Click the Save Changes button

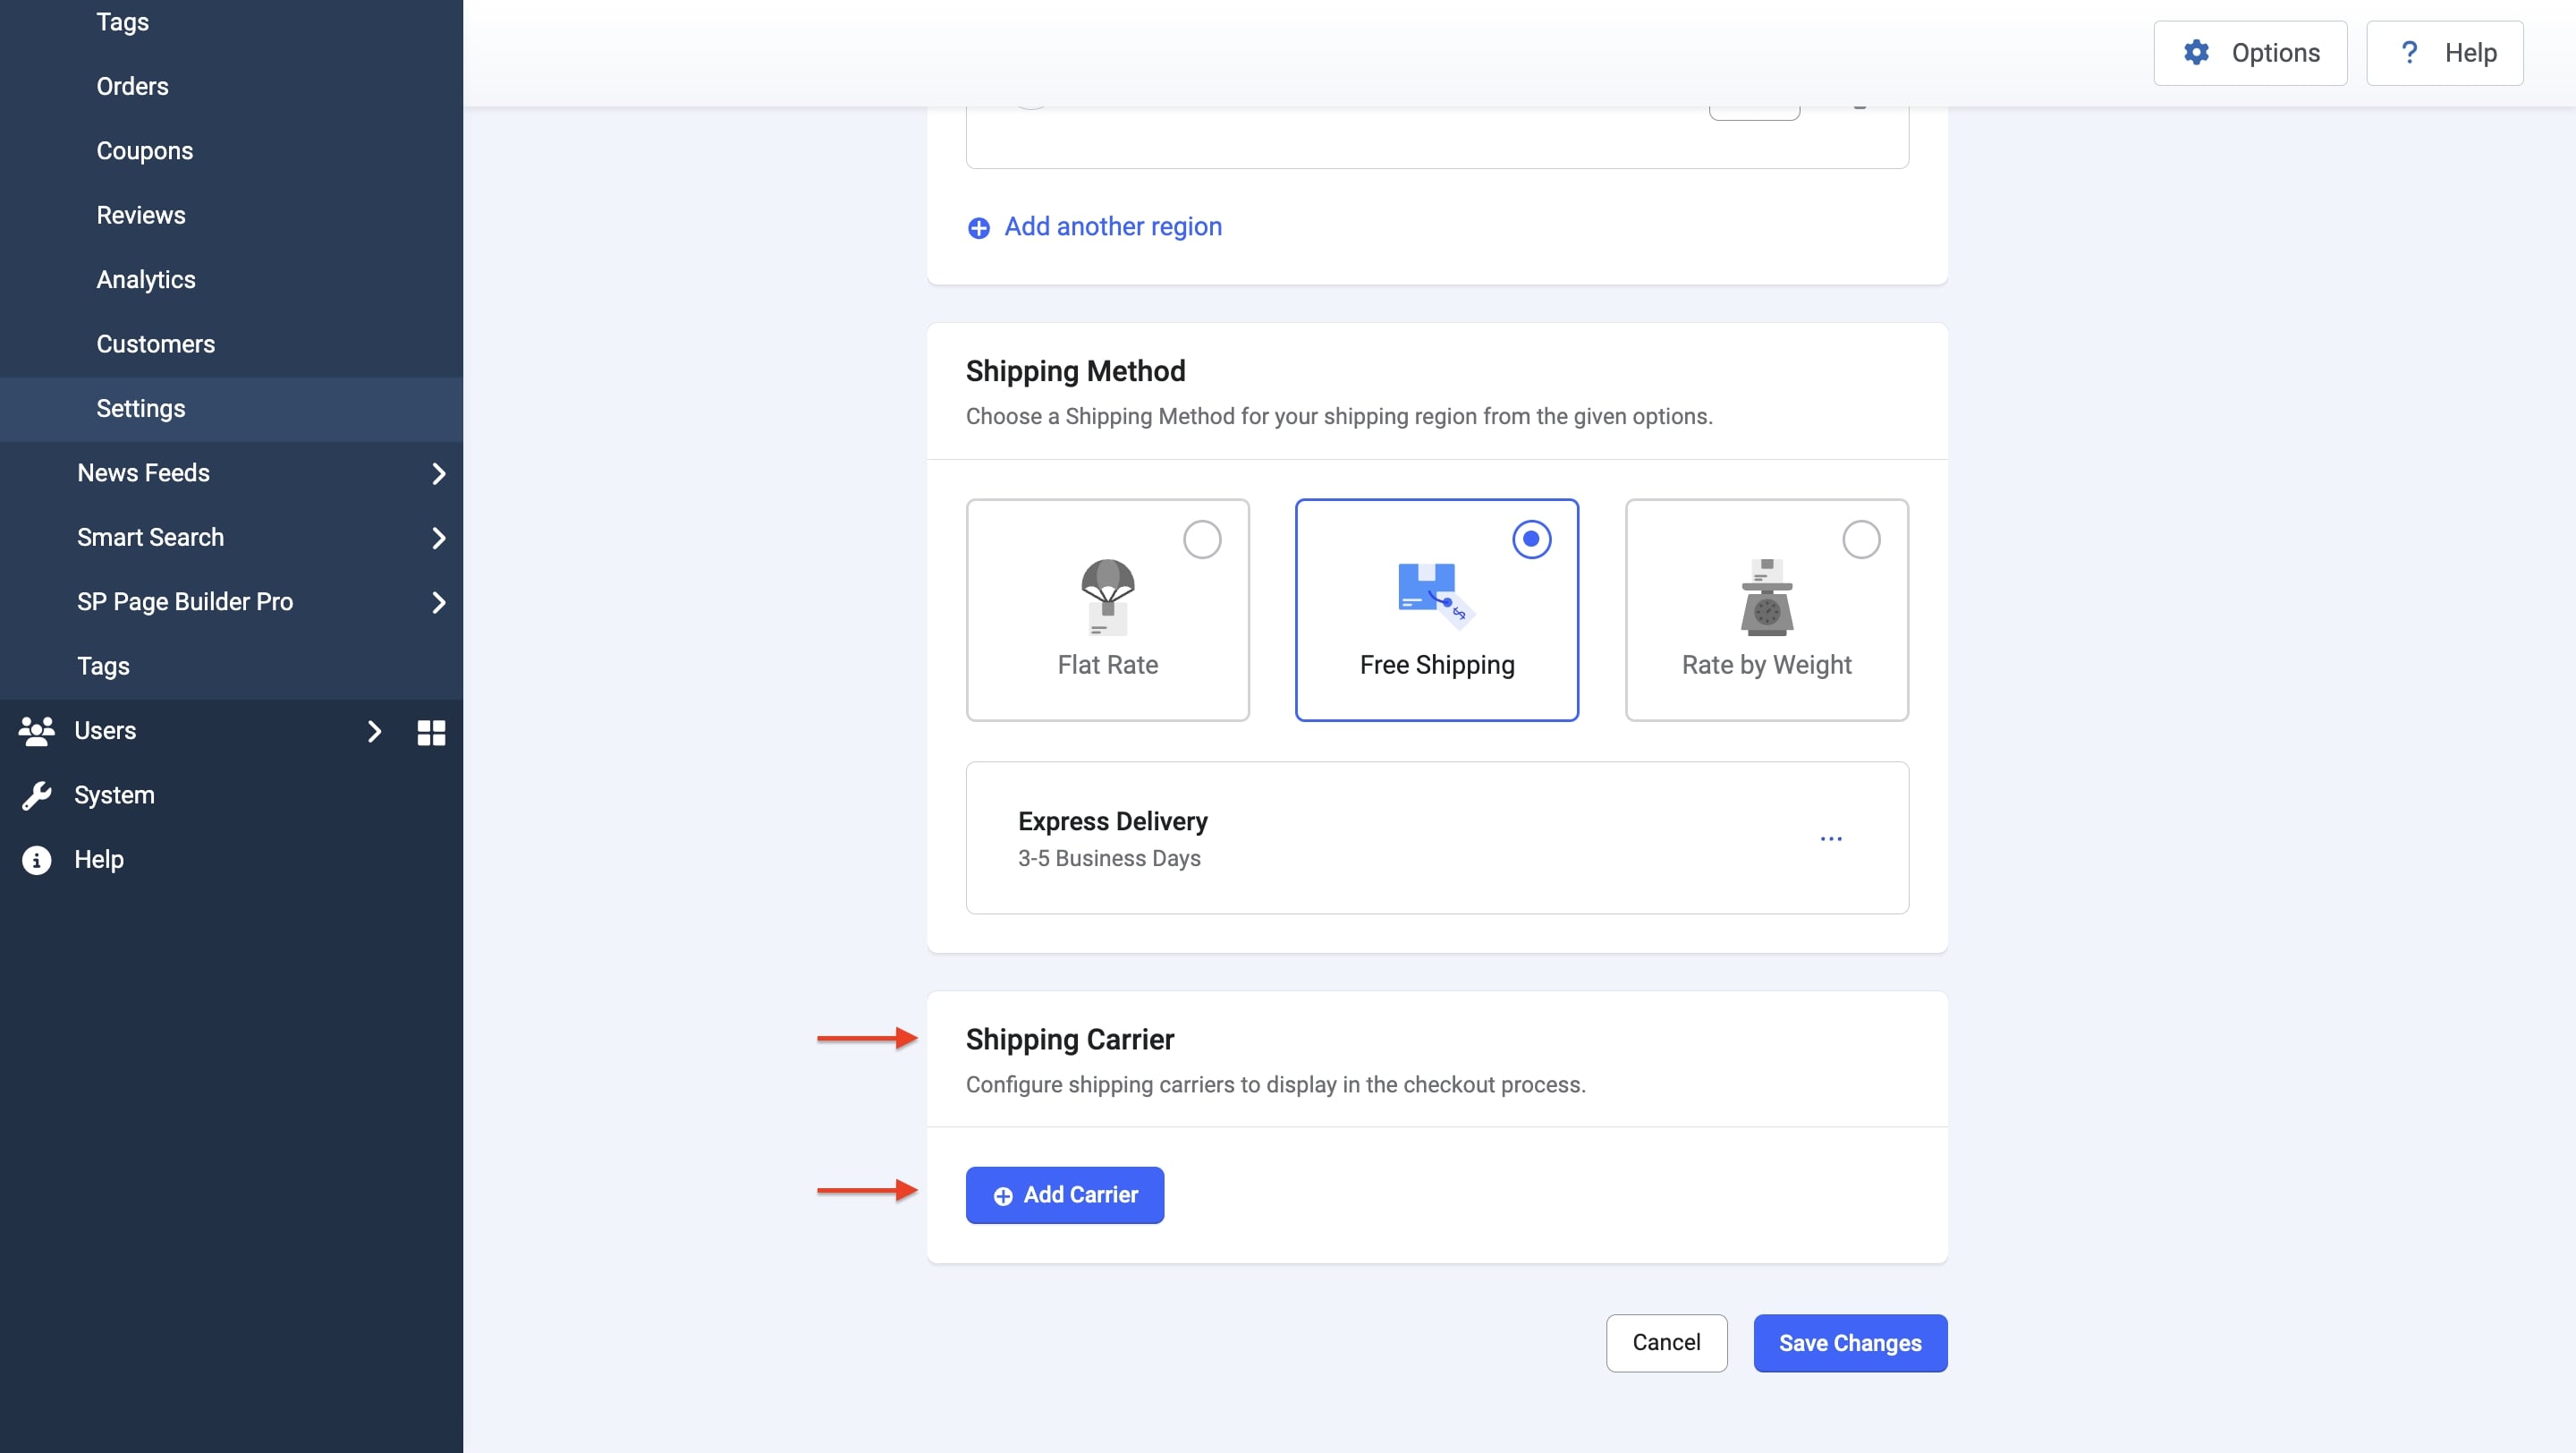[1849, 1343]
